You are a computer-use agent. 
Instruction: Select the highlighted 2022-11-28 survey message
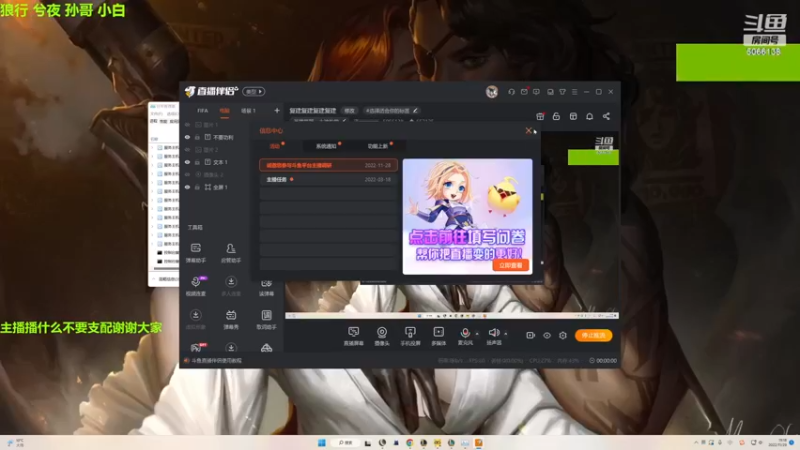328,165
